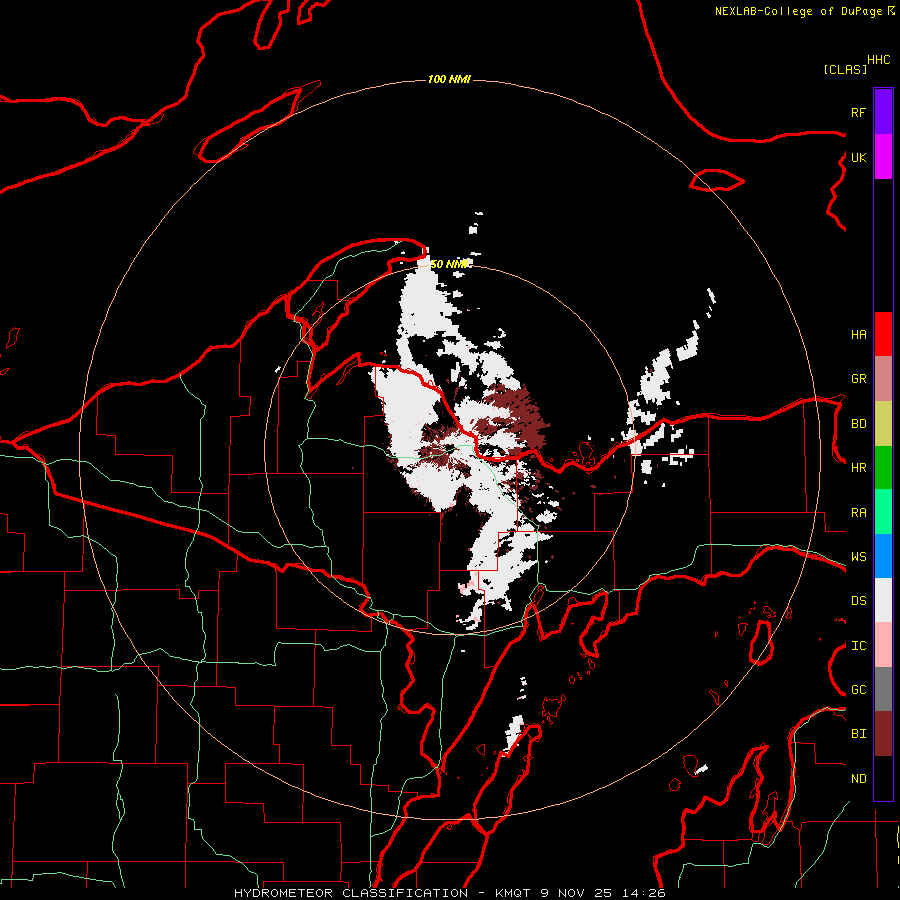The width and height of the screenshot is (900, 900).
Task: Click the HHC product label
Action: [879, 60]
